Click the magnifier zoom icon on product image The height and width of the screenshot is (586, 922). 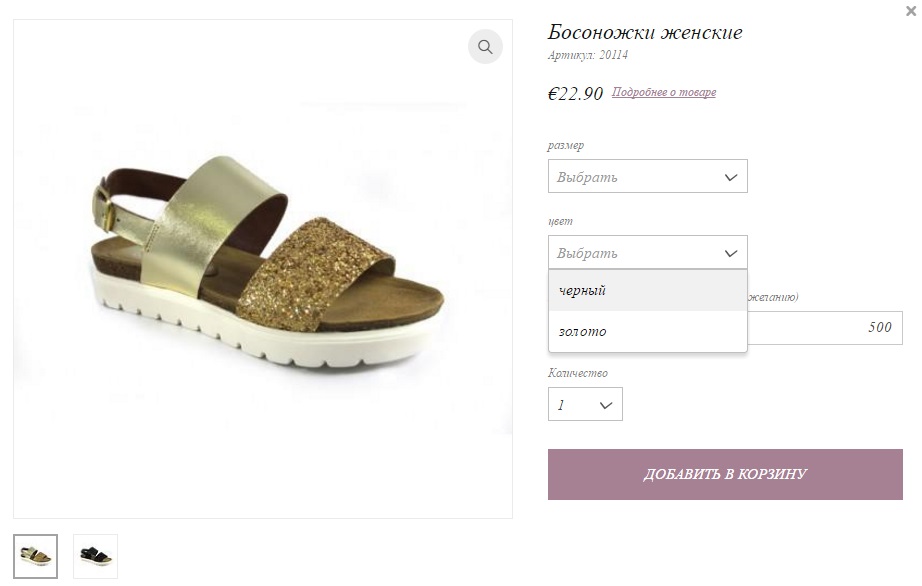point(485,46)
